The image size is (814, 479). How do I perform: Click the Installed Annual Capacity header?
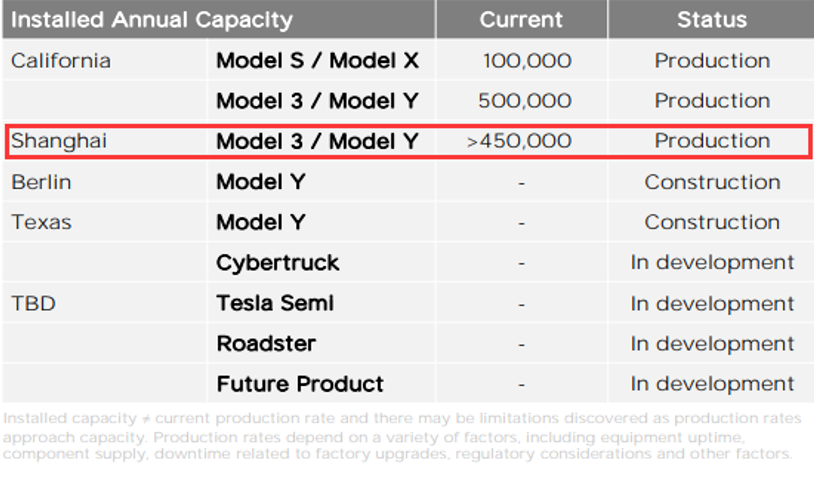tap(152, 20)
